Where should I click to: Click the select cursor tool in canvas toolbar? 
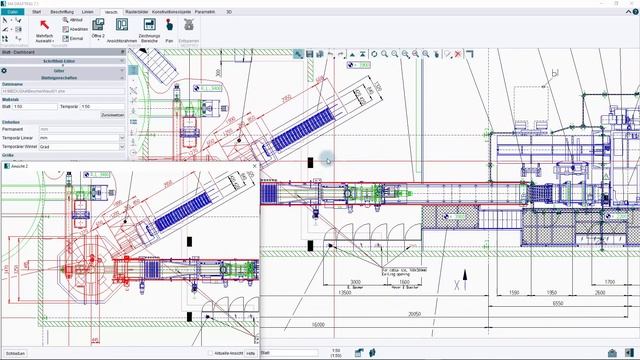tap(298, 54)
